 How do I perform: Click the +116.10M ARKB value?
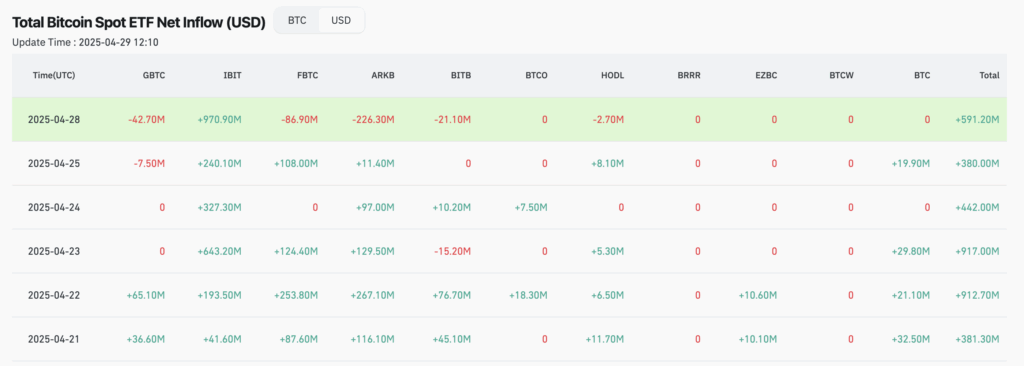[x=373, y=339]
